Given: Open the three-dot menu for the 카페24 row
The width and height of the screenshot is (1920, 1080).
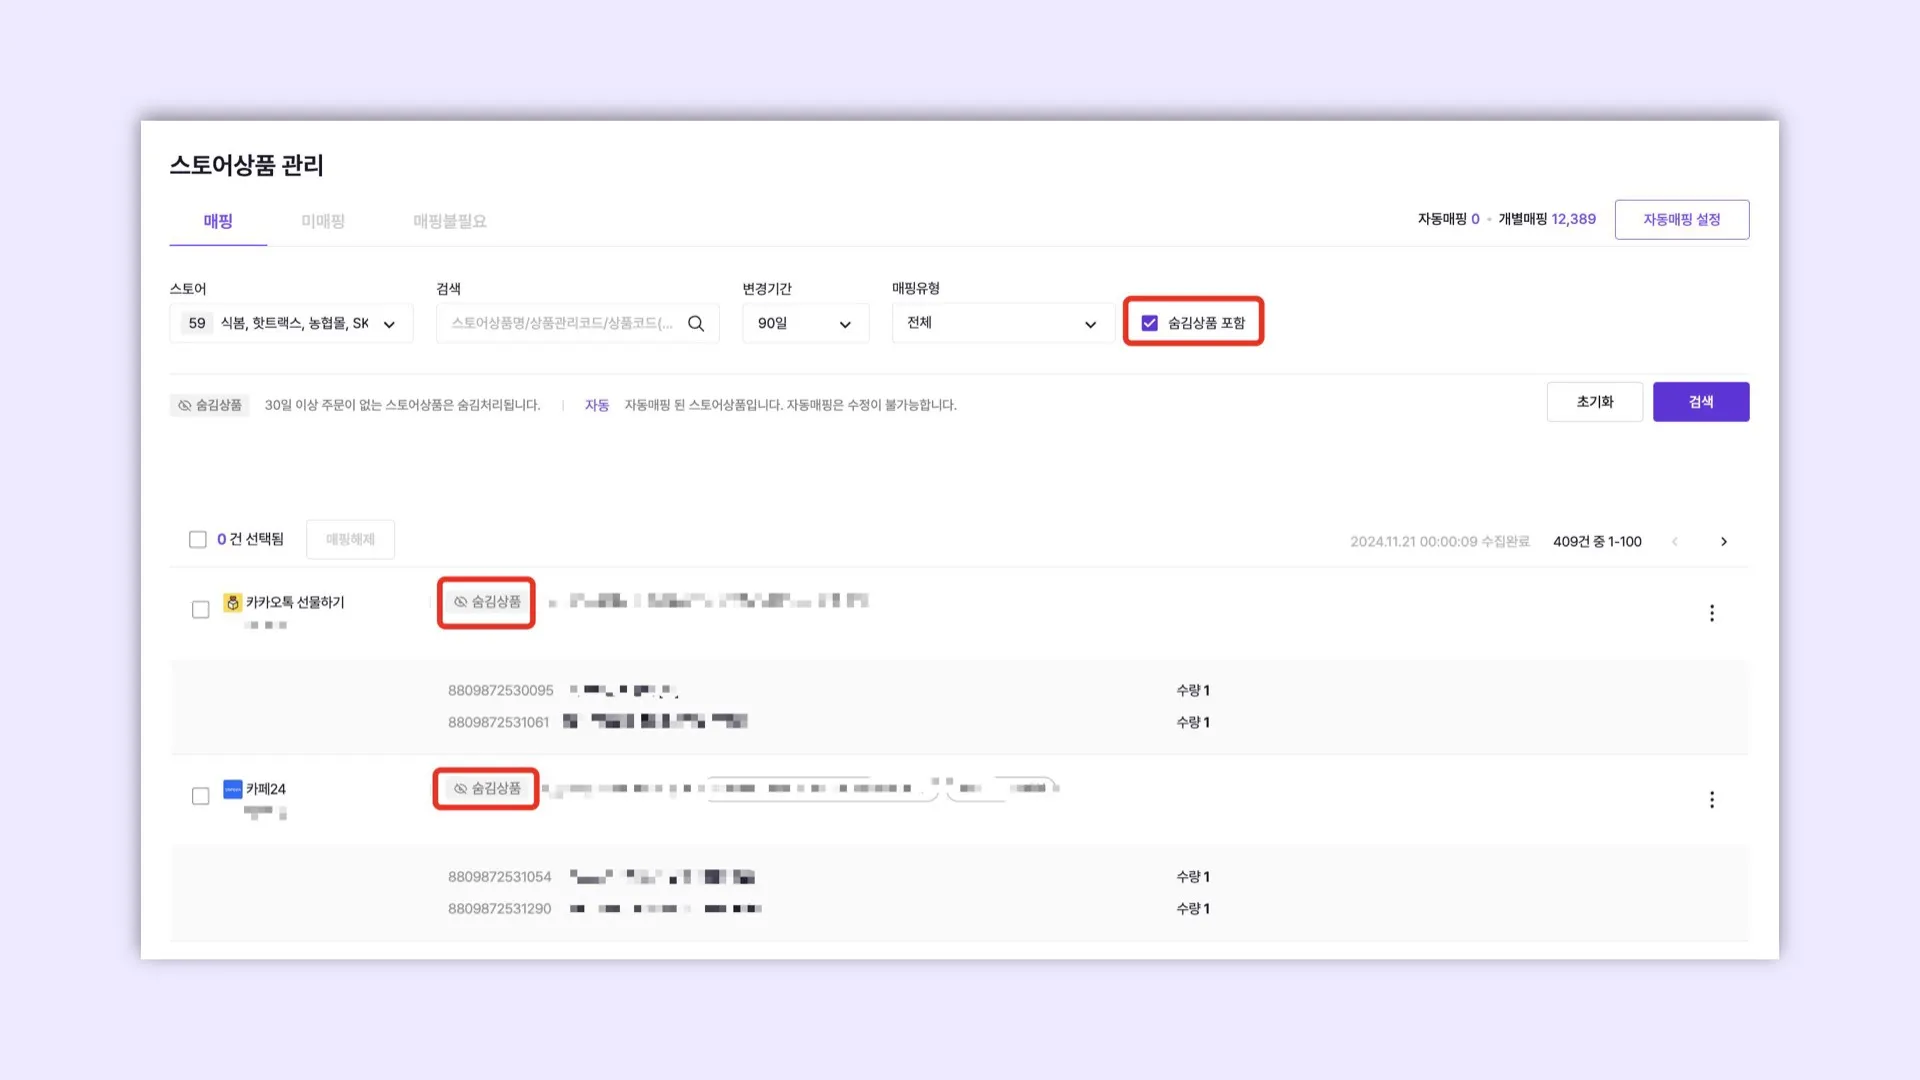Looking at the screenshot, I should coord(1712,800).
